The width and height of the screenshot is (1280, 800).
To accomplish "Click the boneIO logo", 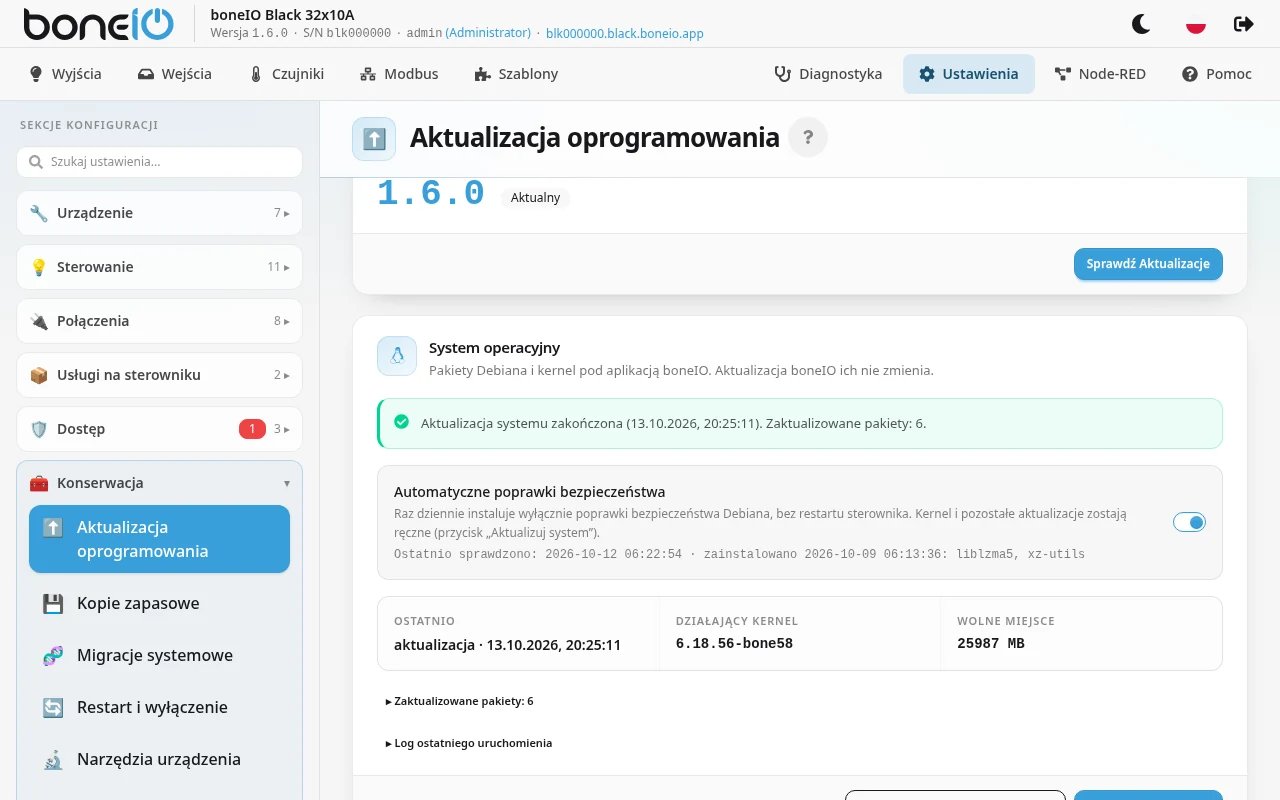I will (98, 24).
